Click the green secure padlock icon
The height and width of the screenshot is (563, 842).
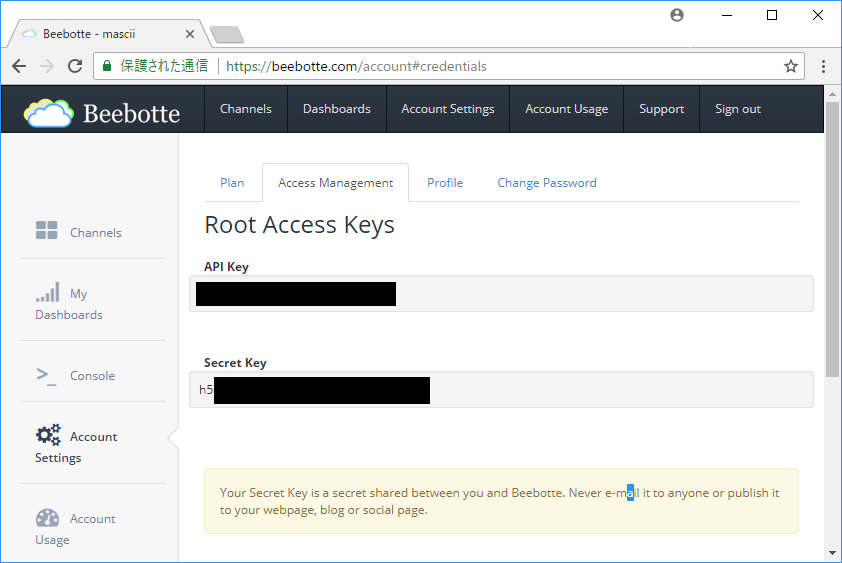tap(107, 66)
